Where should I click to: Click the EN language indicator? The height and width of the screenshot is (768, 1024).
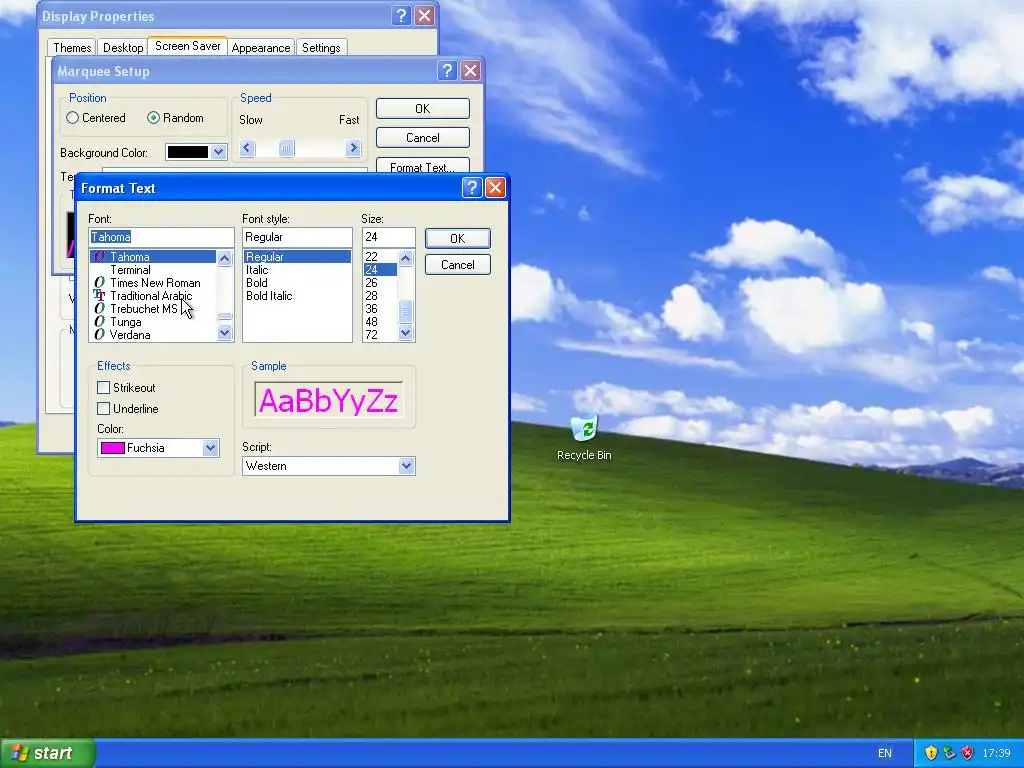[x=884, y=753]
